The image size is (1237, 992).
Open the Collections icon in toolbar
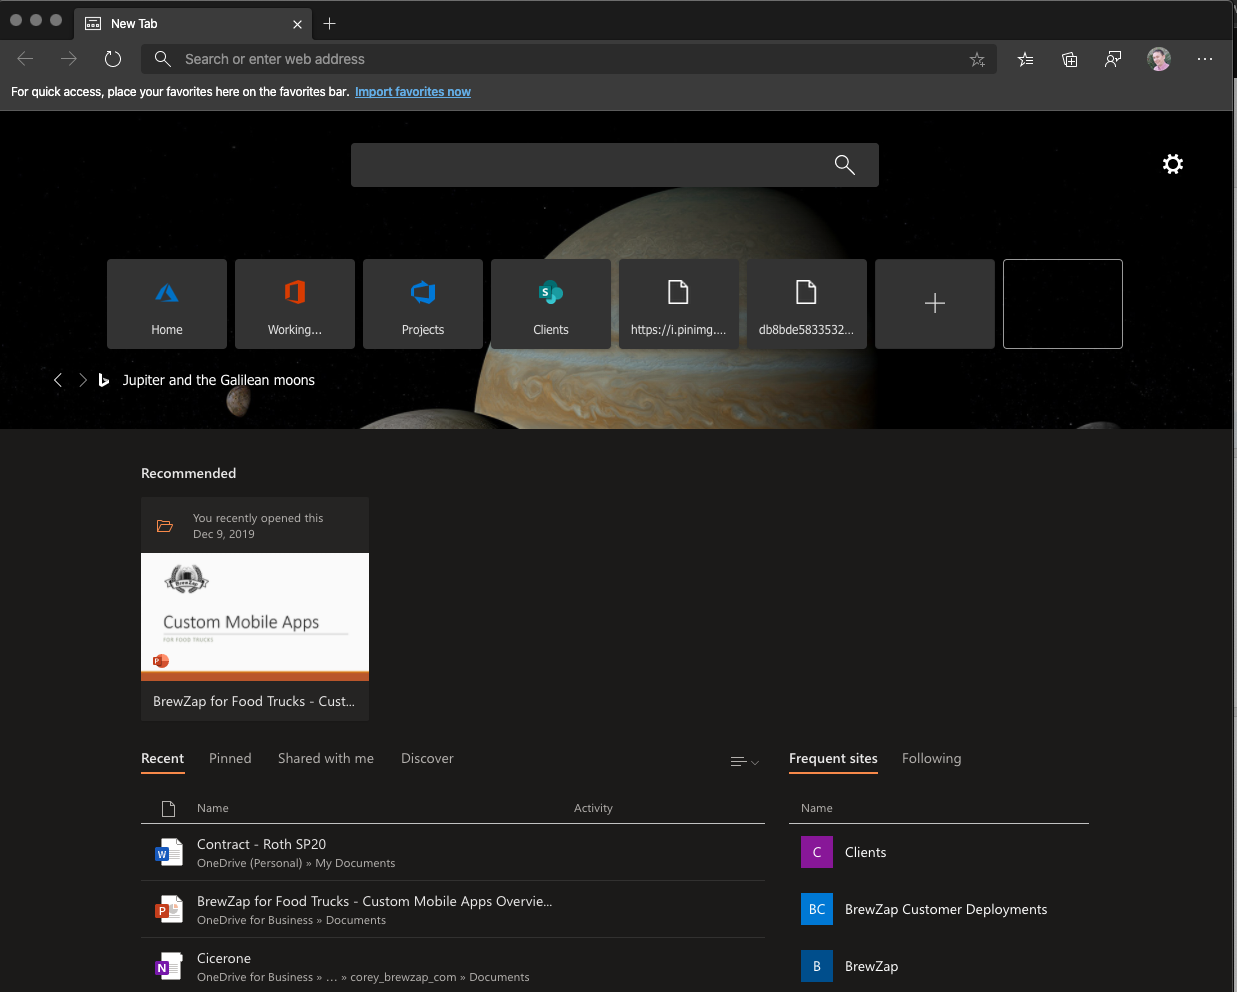[x=1069, y=60]
